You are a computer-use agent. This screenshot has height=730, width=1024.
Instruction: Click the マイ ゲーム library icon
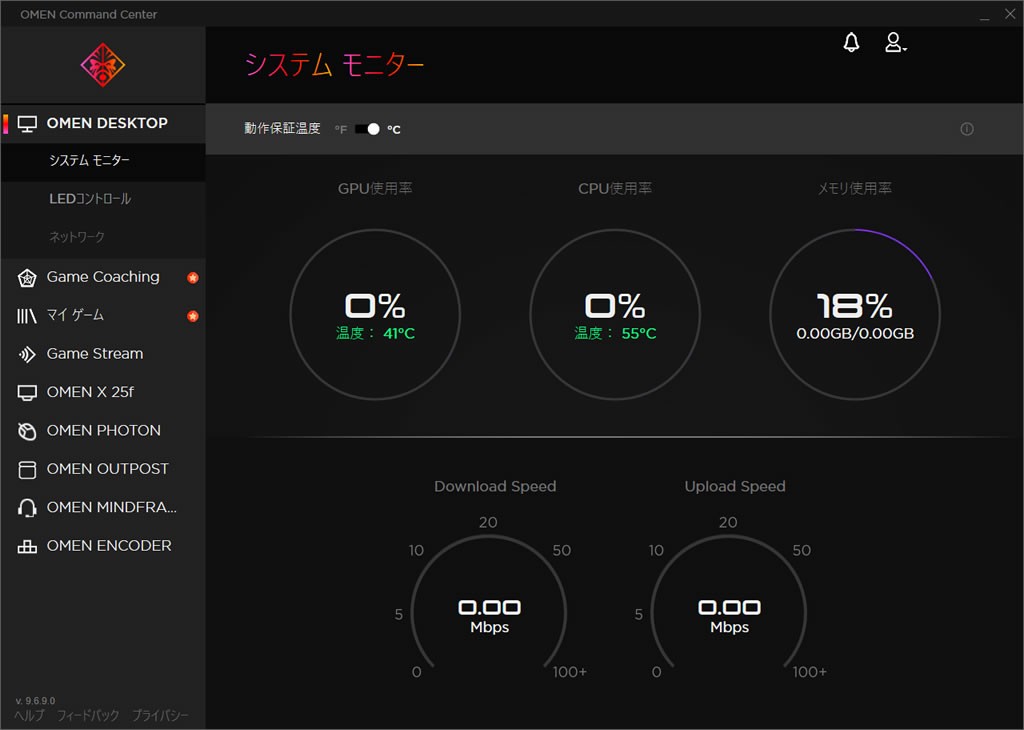[x=27, y=316]
